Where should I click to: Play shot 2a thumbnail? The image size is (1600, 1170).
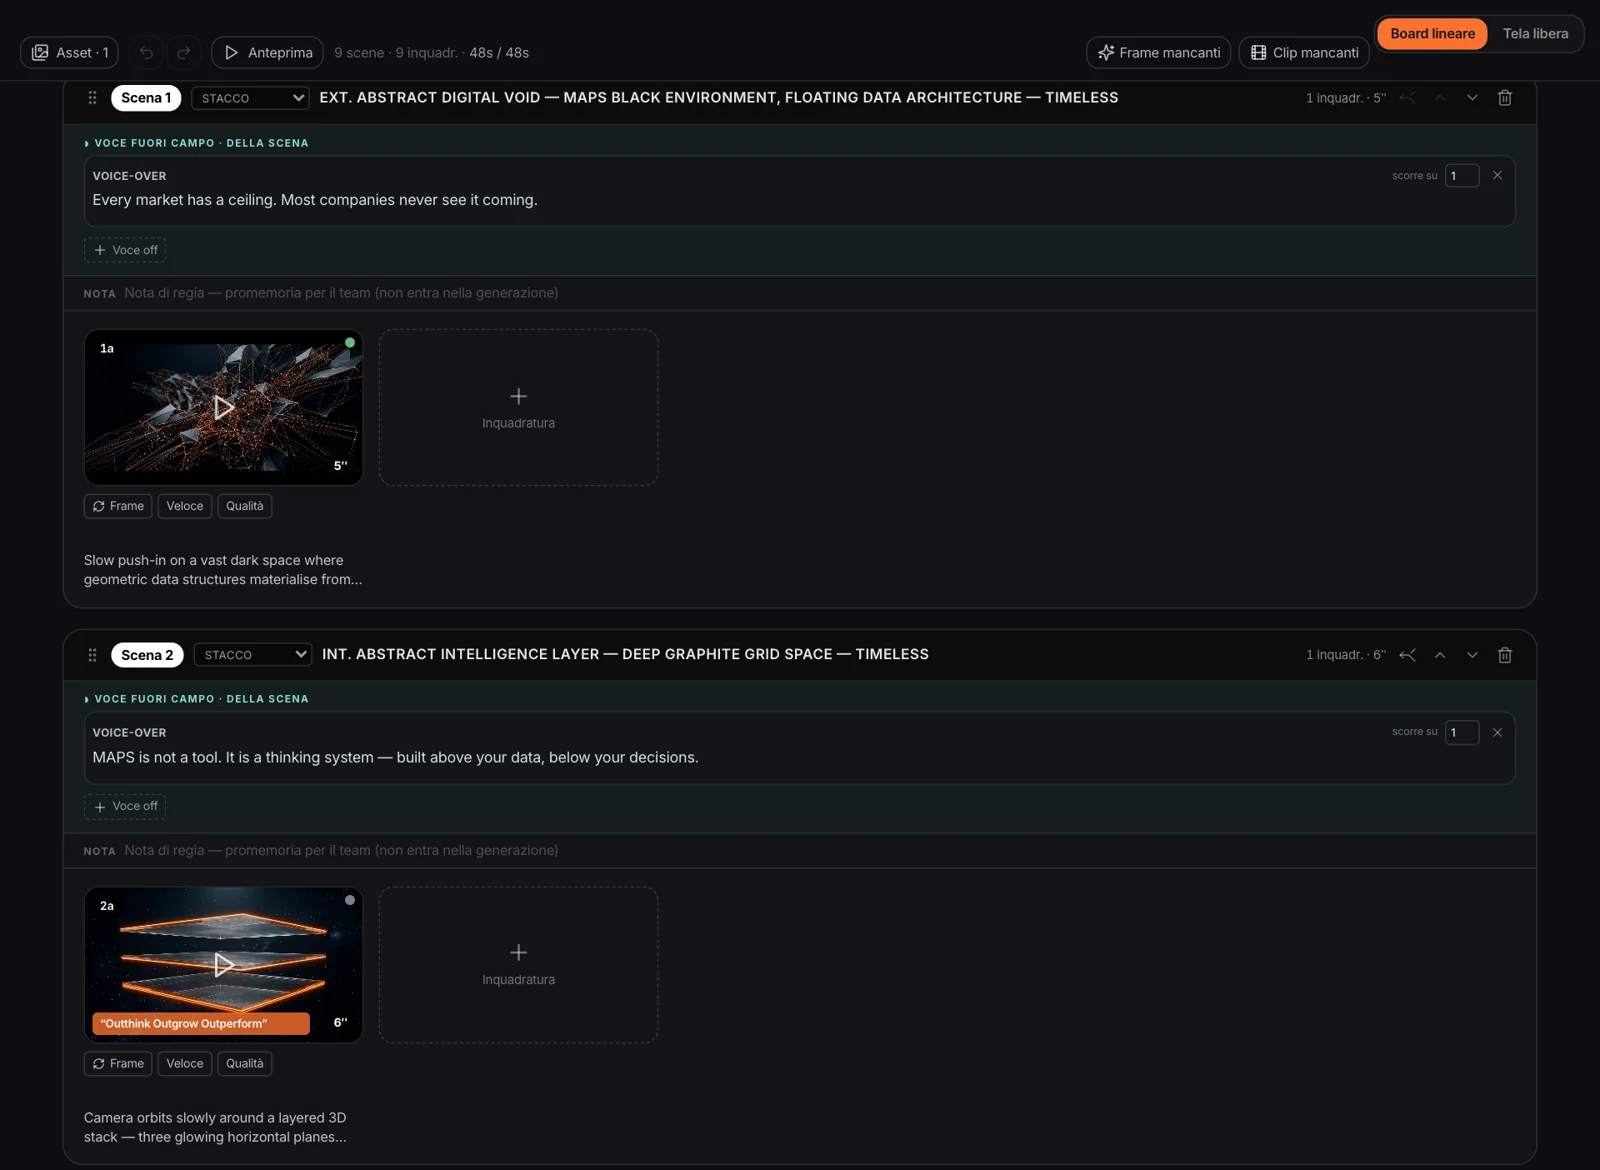click(223, 964)
